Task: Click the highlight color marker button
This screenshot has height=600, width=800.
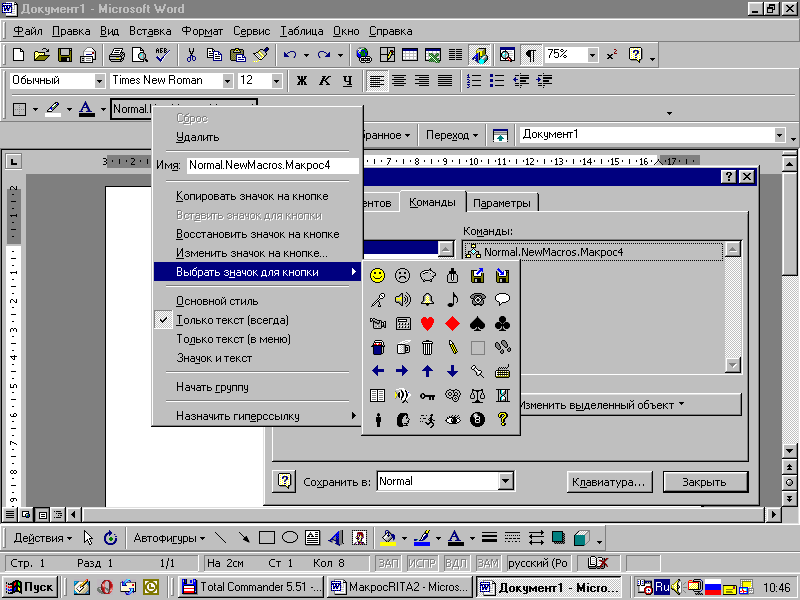Action: point(53,109)
